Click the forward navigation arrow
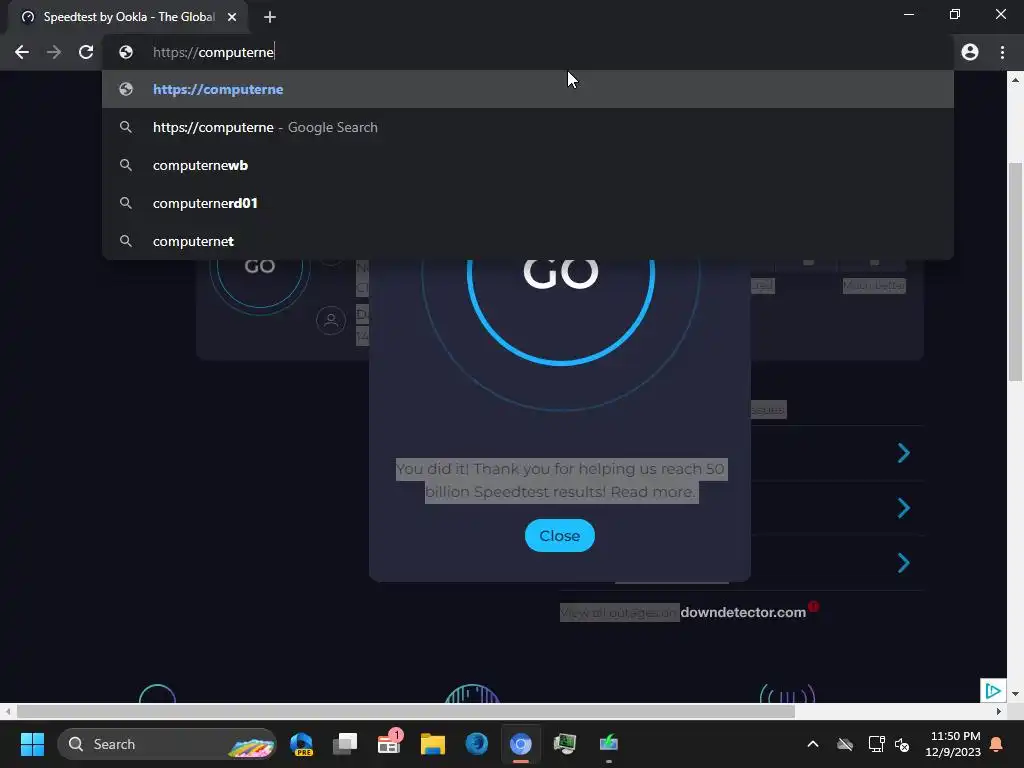The height and width of the screenshot is (768, 1024). pyautogui.click(x=54, y=52)
